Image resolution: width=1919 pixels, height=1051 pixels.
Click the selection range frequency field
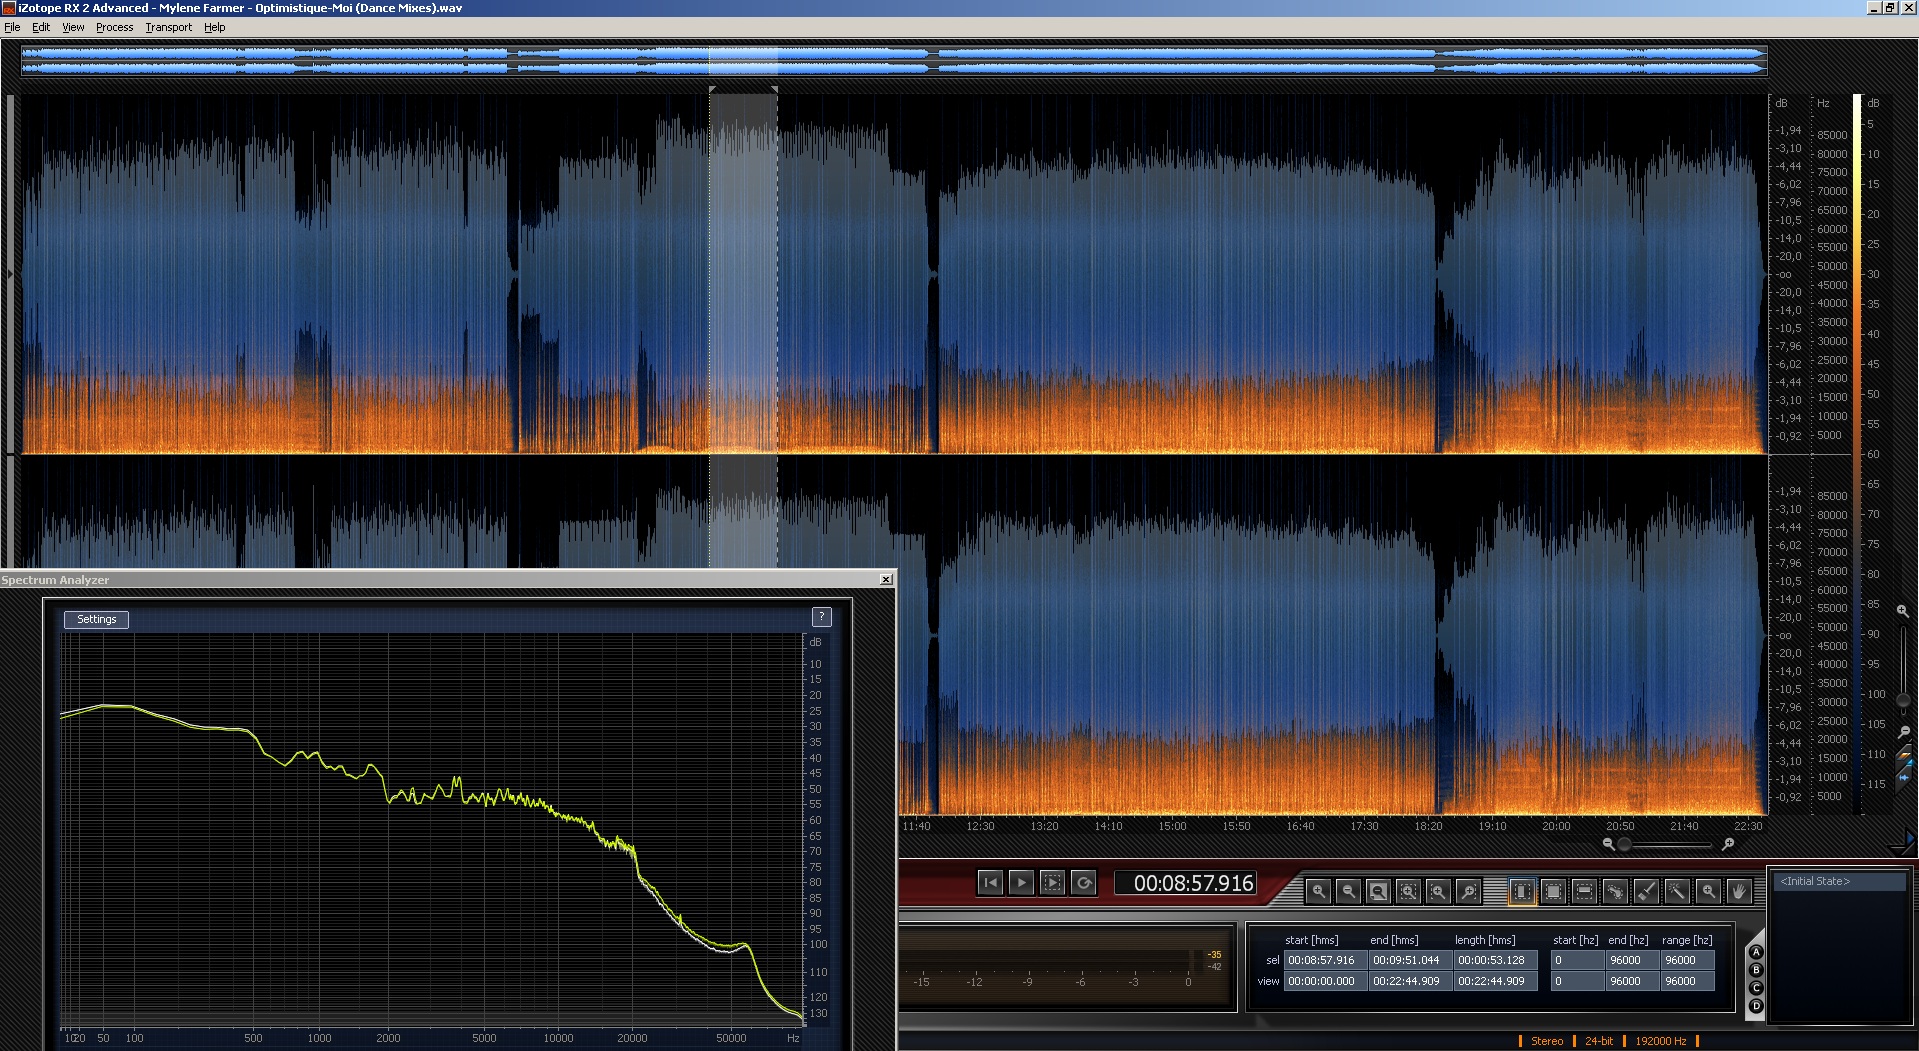click(1687, 960)
